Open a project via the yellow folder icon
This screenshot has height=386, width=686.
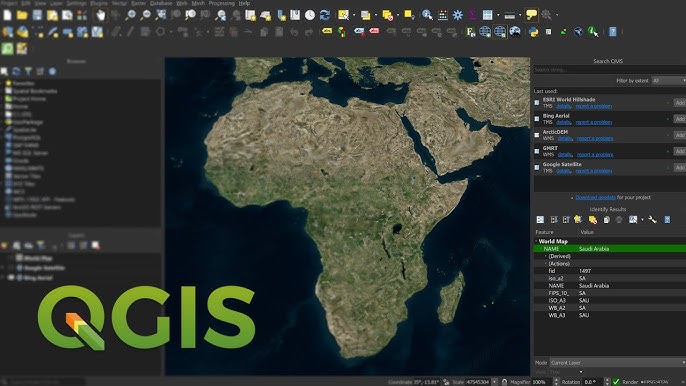[x=22, y=15]
